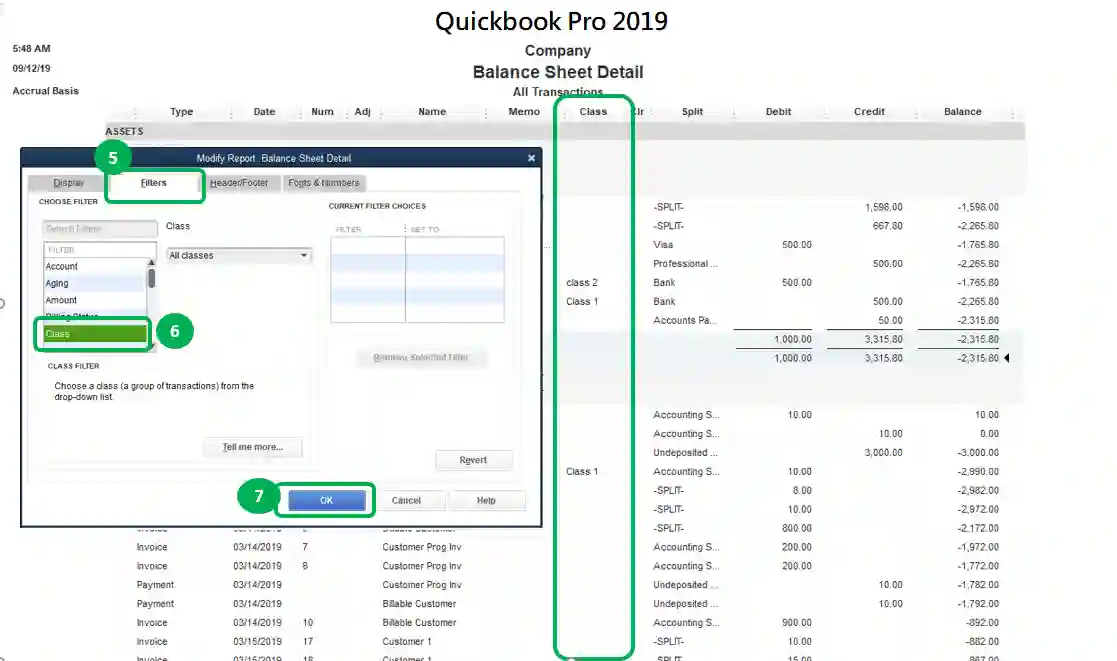1117x661 pixels.
Task: Click the Balance column header
Action: [962, 112]
